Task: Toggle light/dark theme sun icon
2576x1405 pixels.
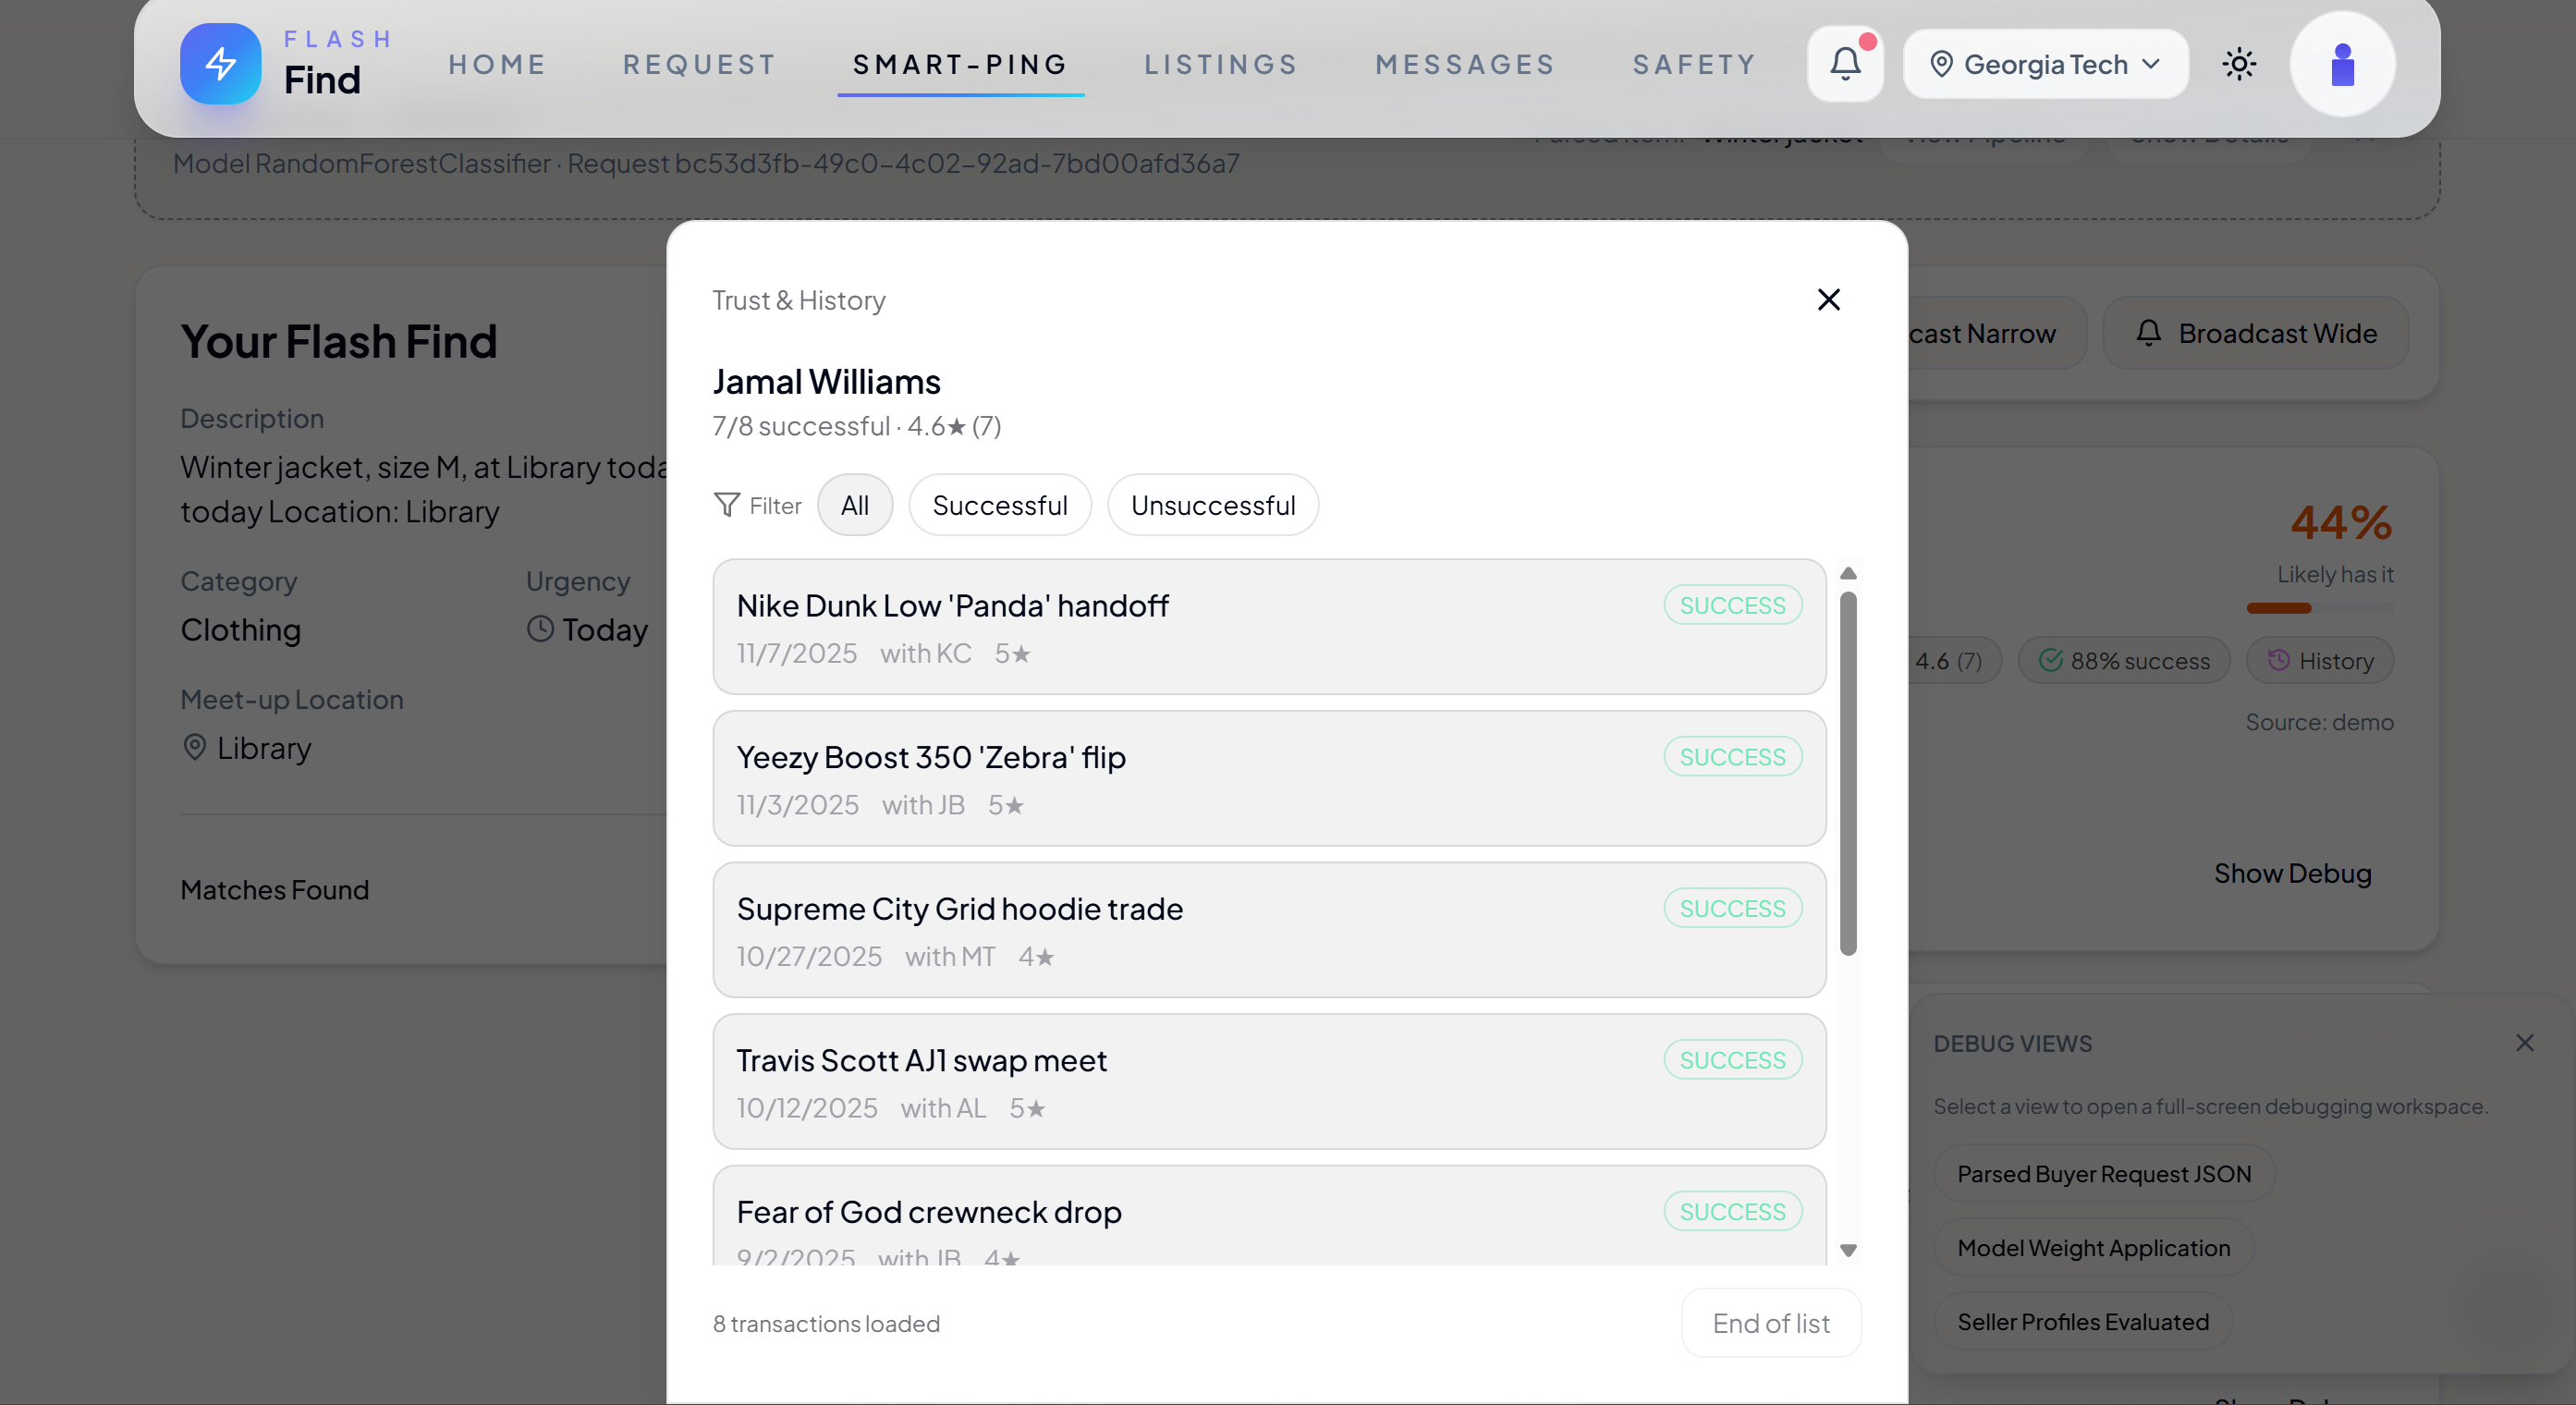Action: coord(2238,64)
